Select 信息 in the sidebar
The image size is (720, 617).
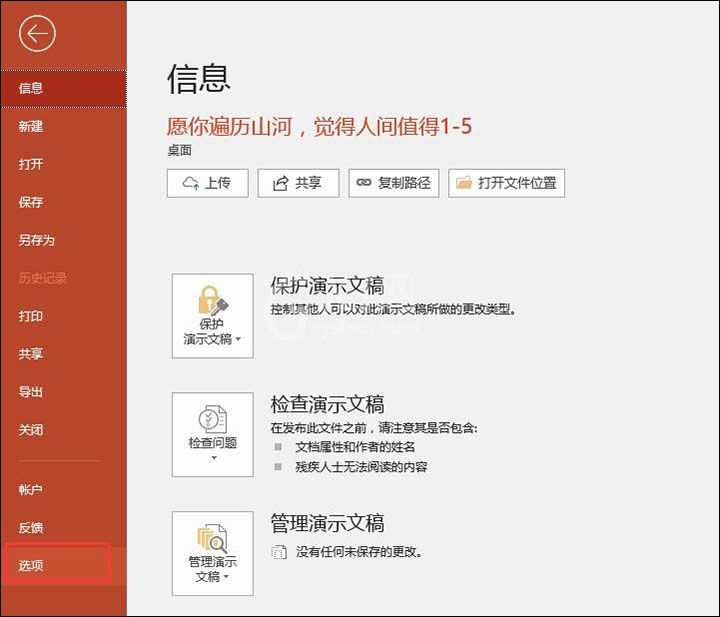pos(63,89)
